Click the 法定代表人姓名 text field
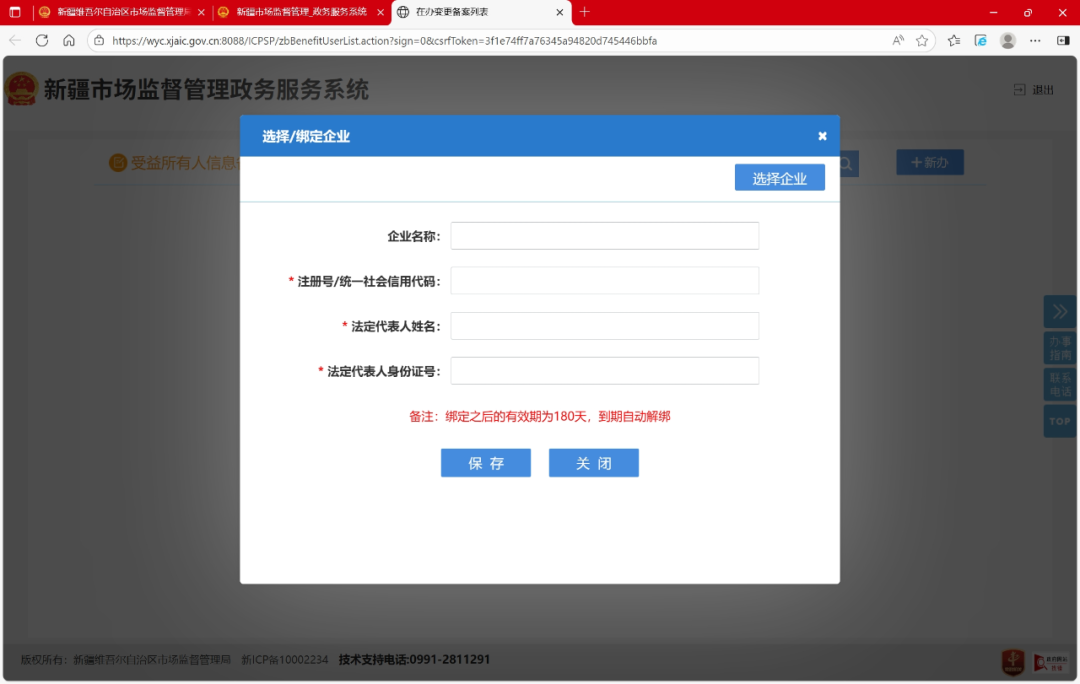The image size is (1080, 684). click(x=604, y=326)
